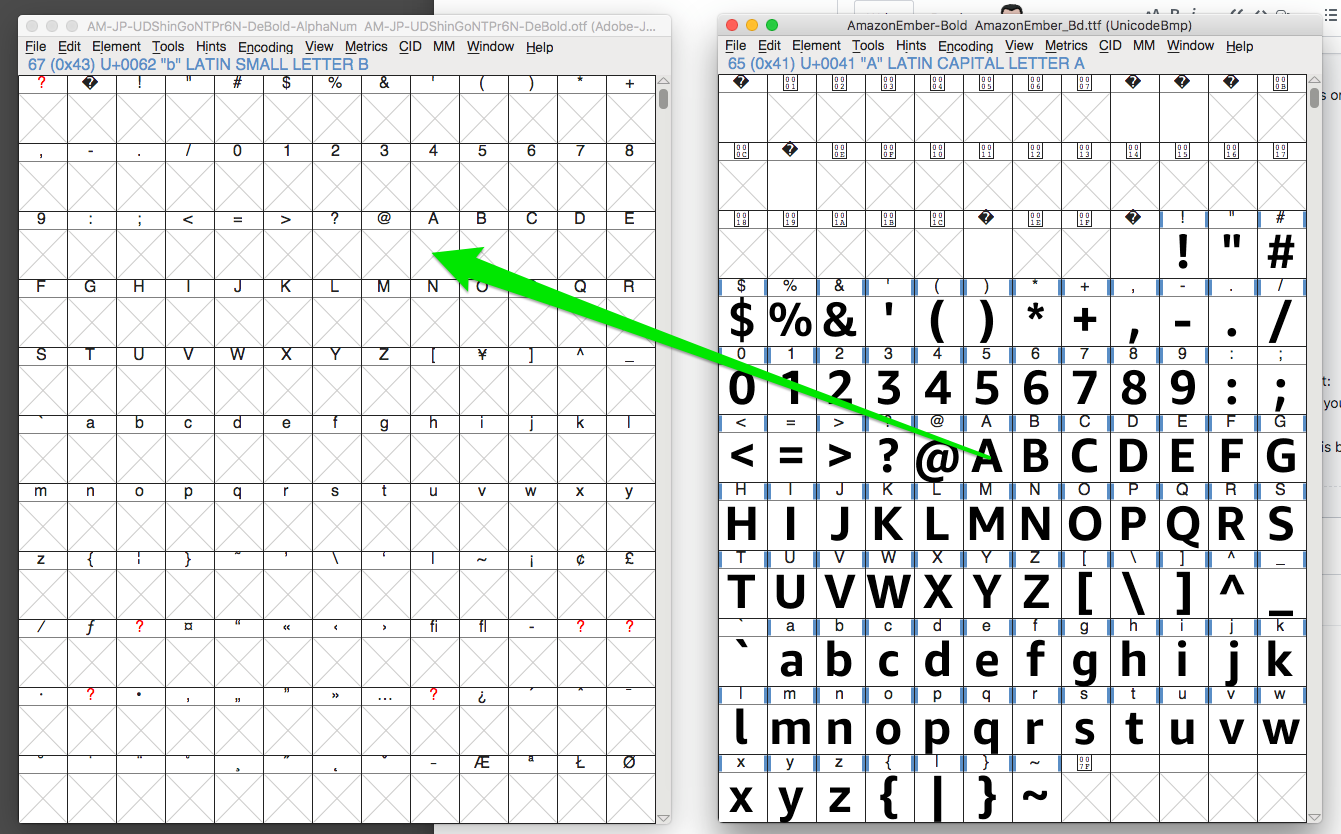Select the "@" glyph in AmazonEmber-Bold

938,455
